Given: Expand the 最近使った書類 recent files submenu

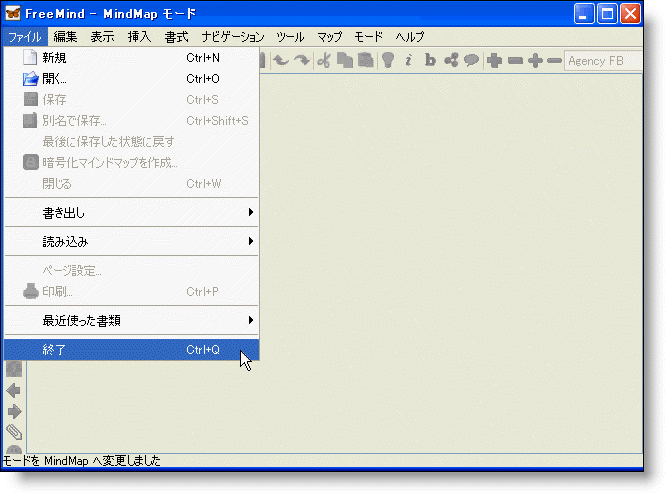Looking at the screenshot, I should (x=131, y=320).
